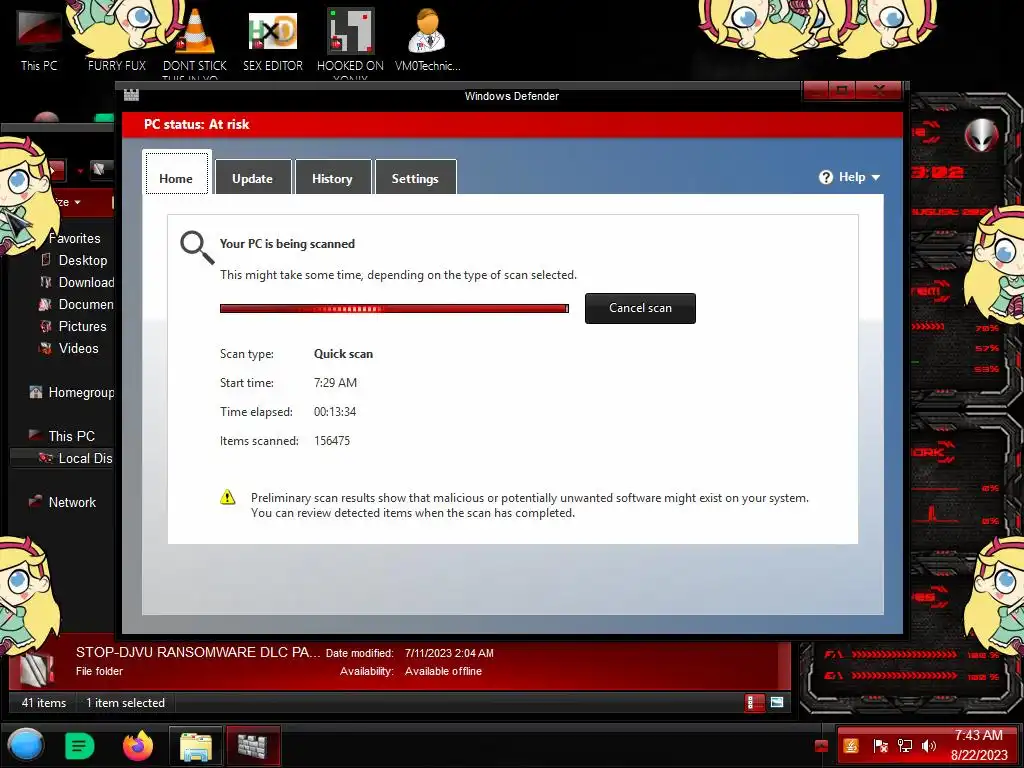Click the Alienware head gadget icon
This screenshot has height=768, width=1024.
[982, 135]
